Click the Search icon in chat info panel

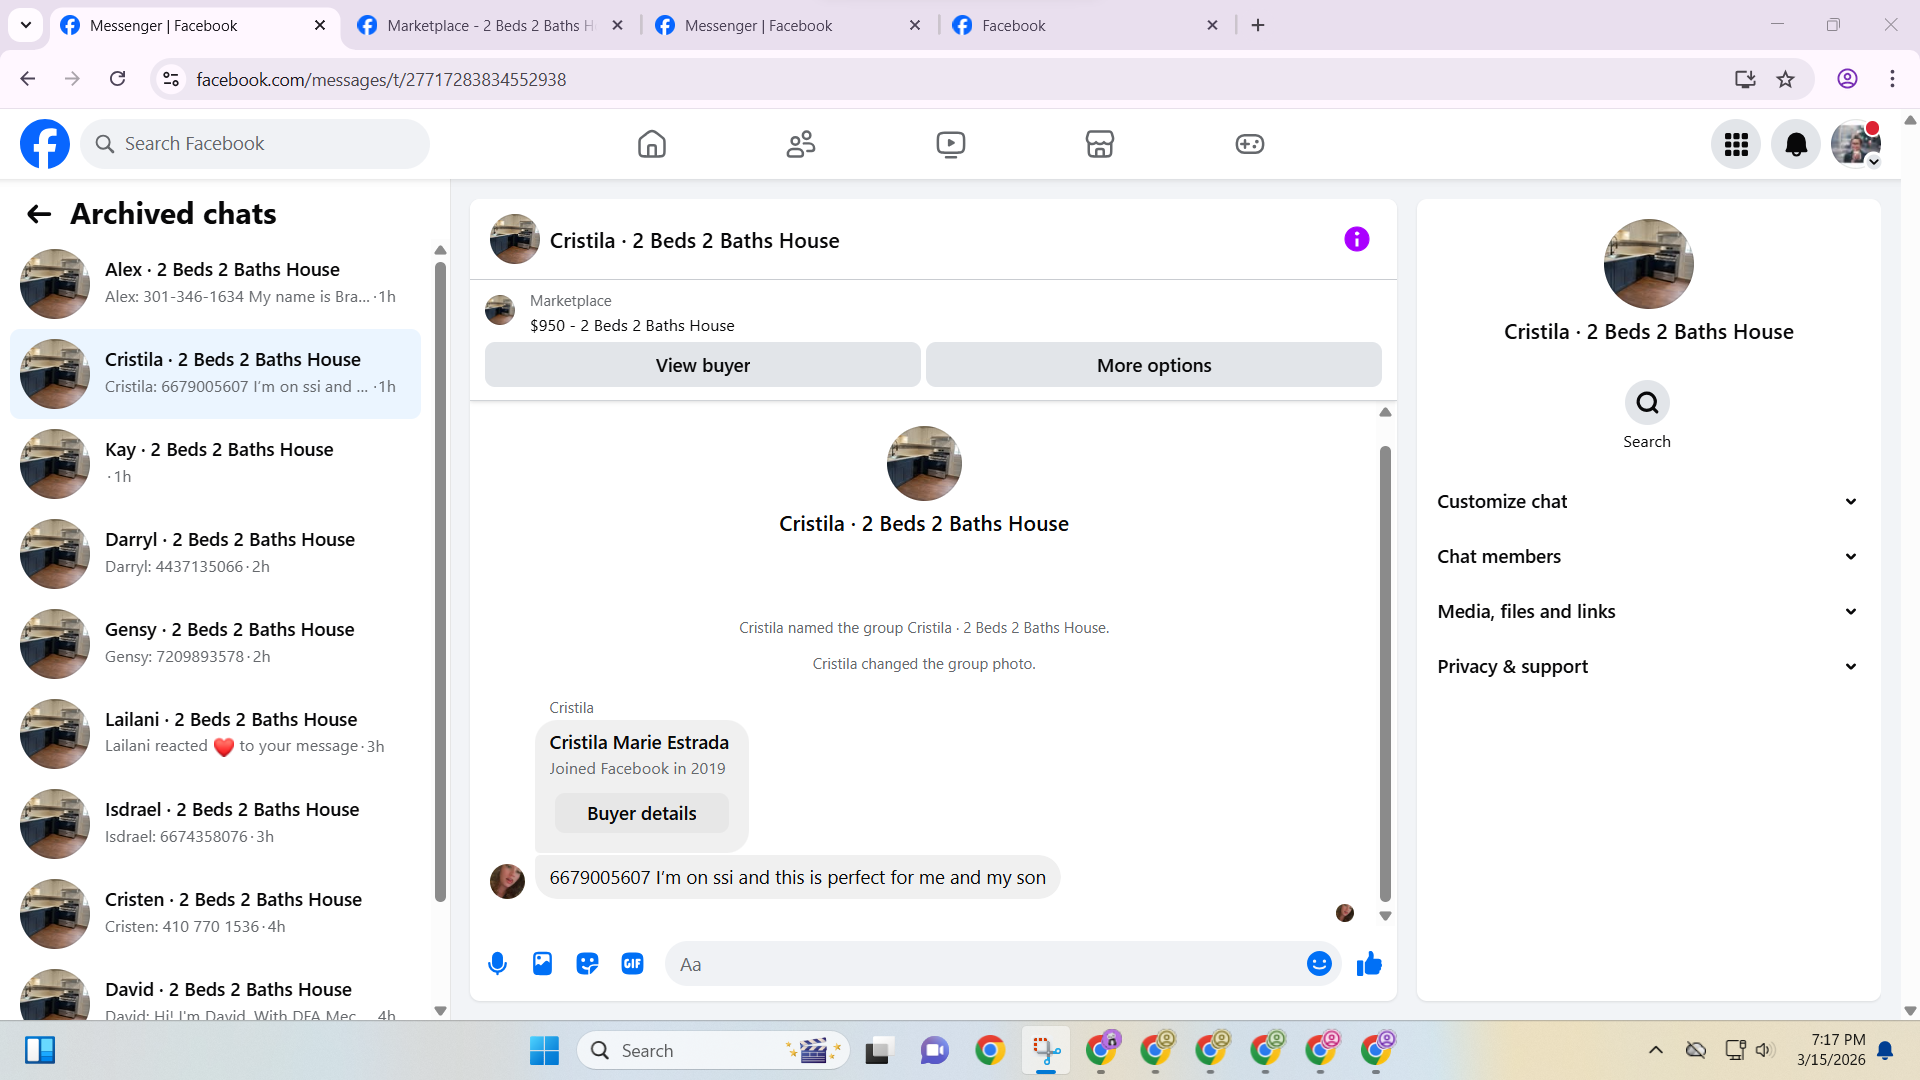pyautogui.click(x=1647, y=403)
